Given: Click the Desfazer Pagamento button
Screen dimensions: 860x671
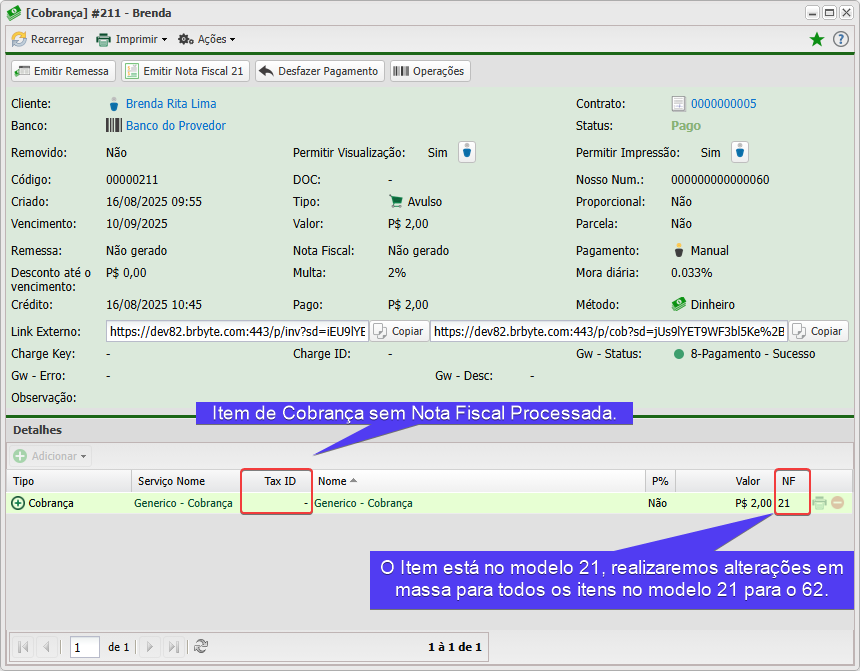Looking at the screenshot, I should tap(320, 71).
